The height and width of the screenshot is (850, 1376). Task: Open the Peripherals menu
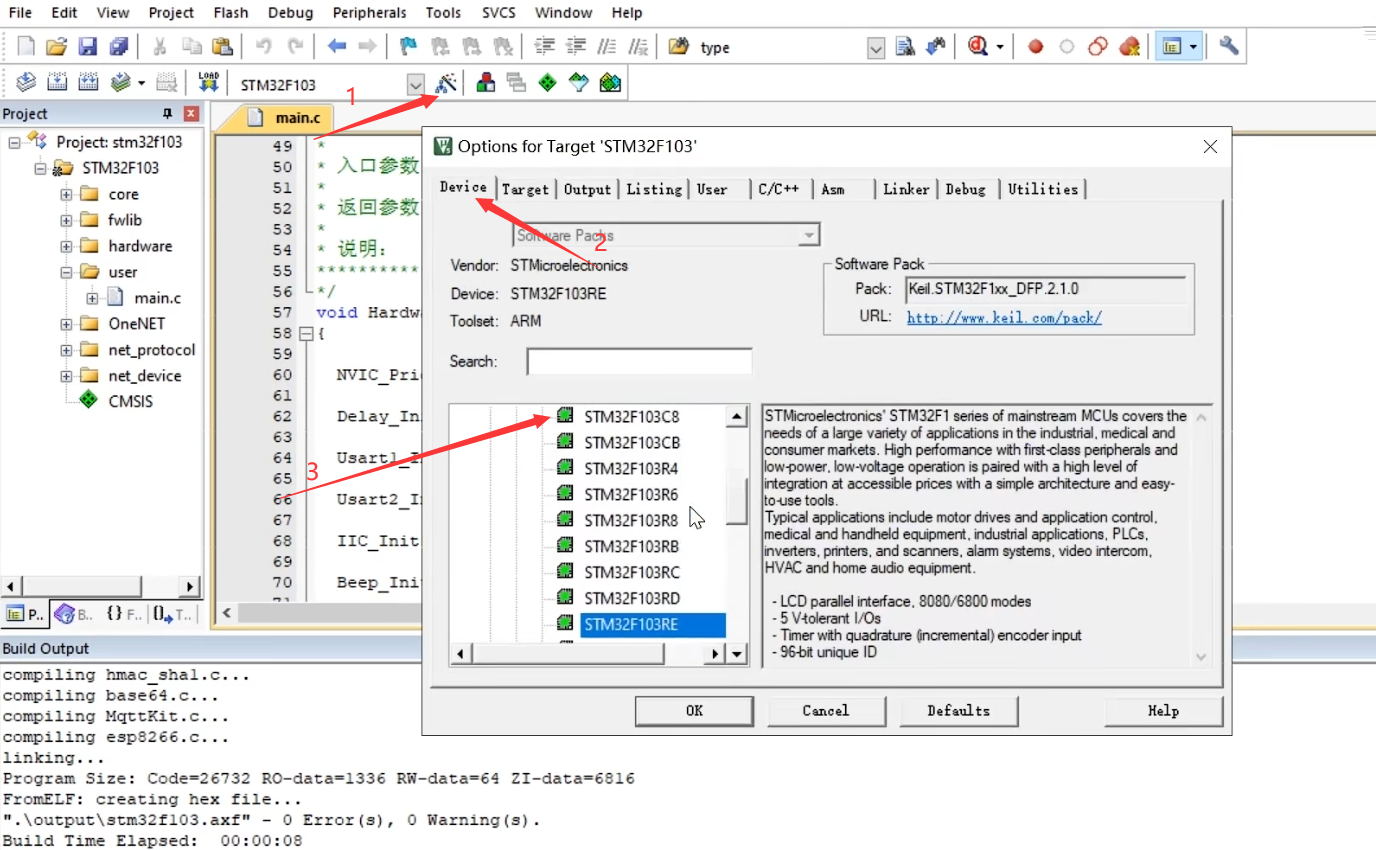(369, 12)
